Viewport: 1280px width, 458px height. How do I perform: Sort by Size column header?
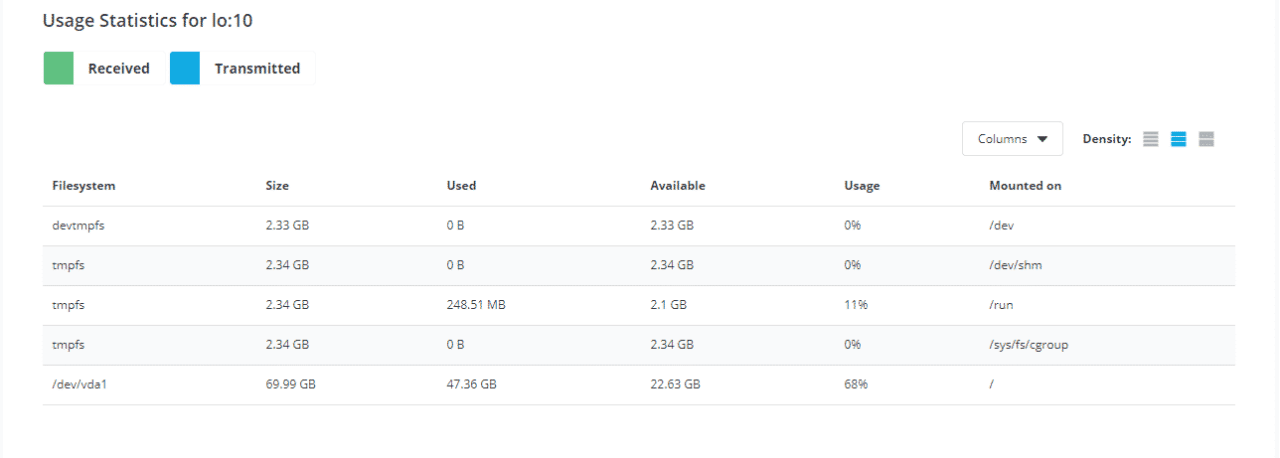click(277, 186)
